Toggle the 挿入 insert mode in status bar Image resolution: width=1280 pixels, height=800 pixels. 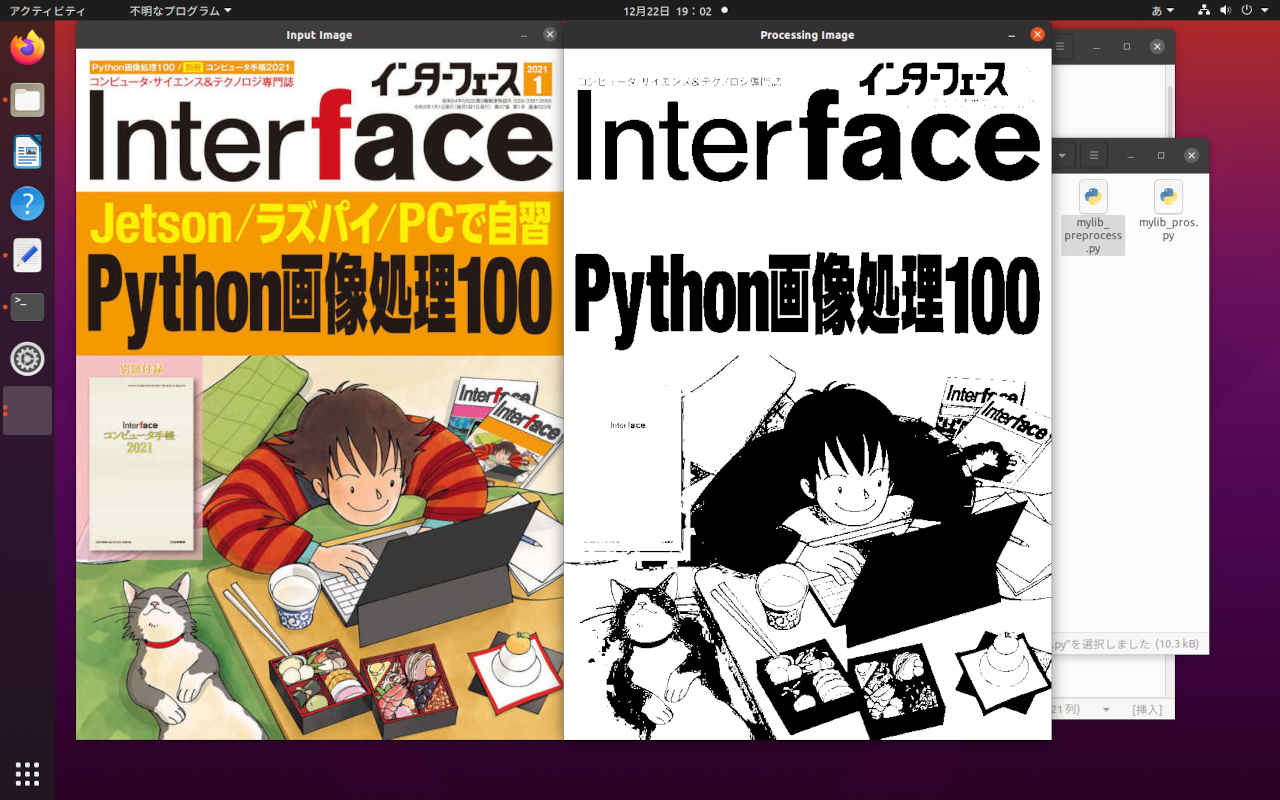point(1146,709)
